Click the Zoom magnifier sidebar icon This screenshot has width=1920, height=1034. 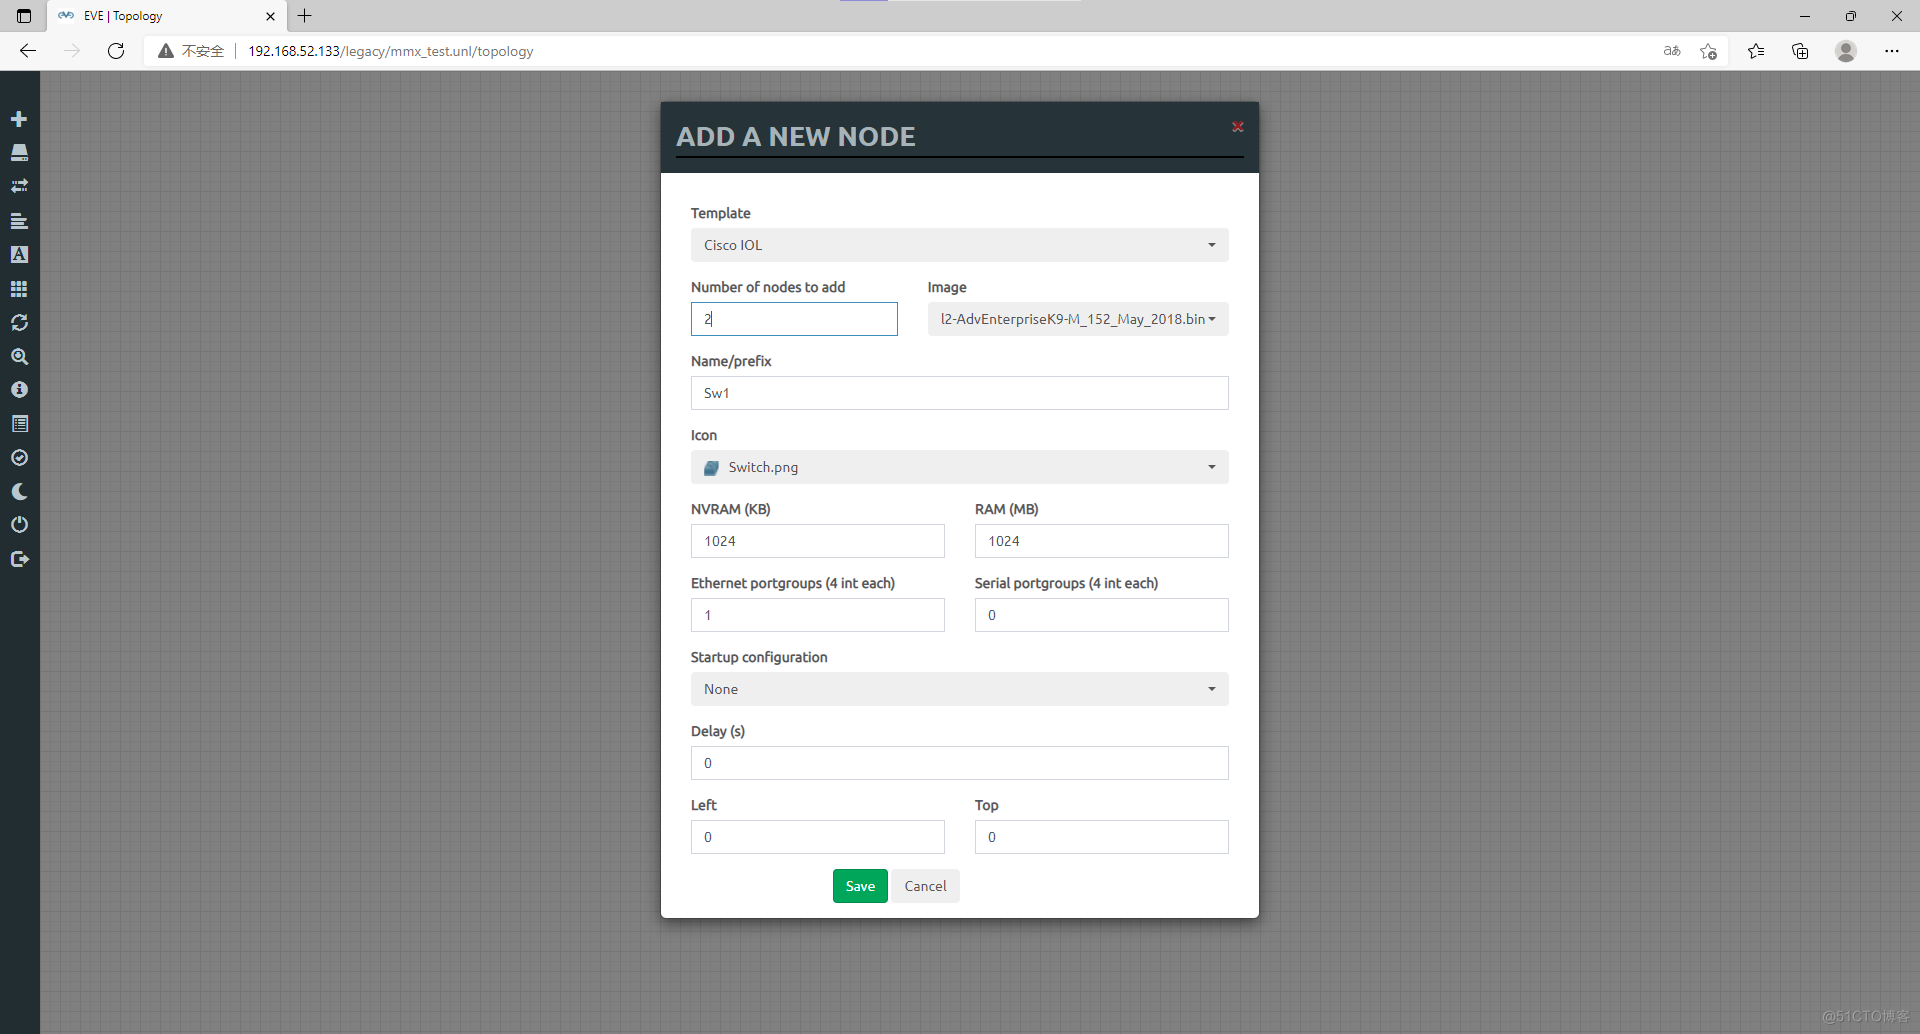click(19, 356)
